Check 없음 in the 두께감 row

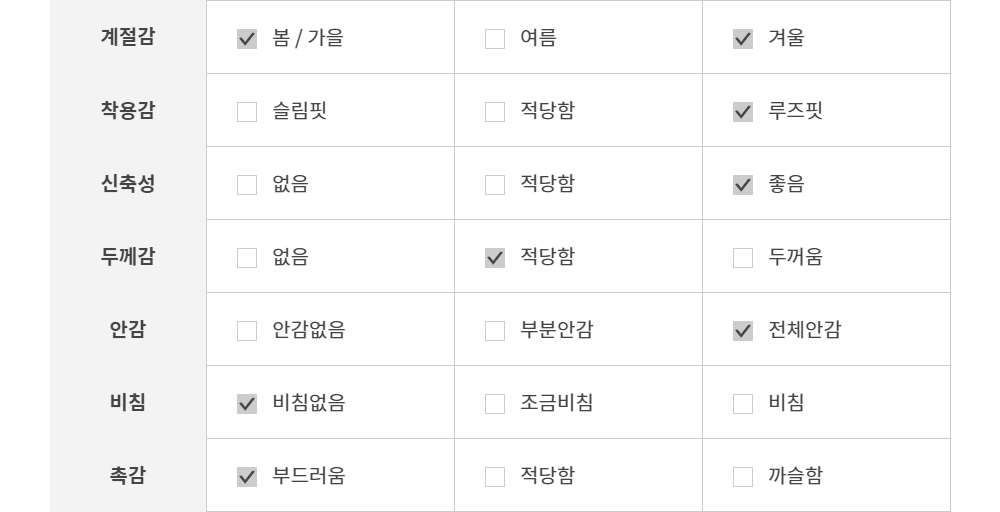click(247, 258)
